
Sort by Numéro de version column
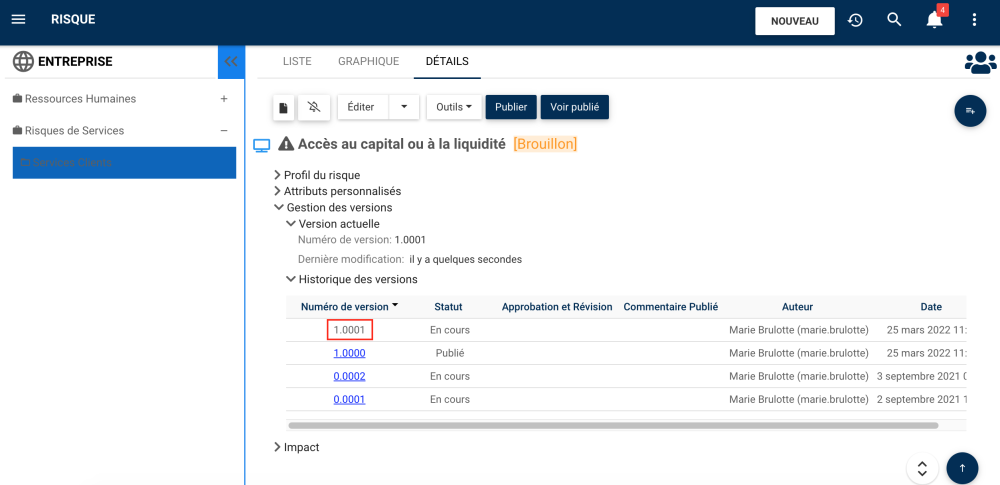coord(349,306)
